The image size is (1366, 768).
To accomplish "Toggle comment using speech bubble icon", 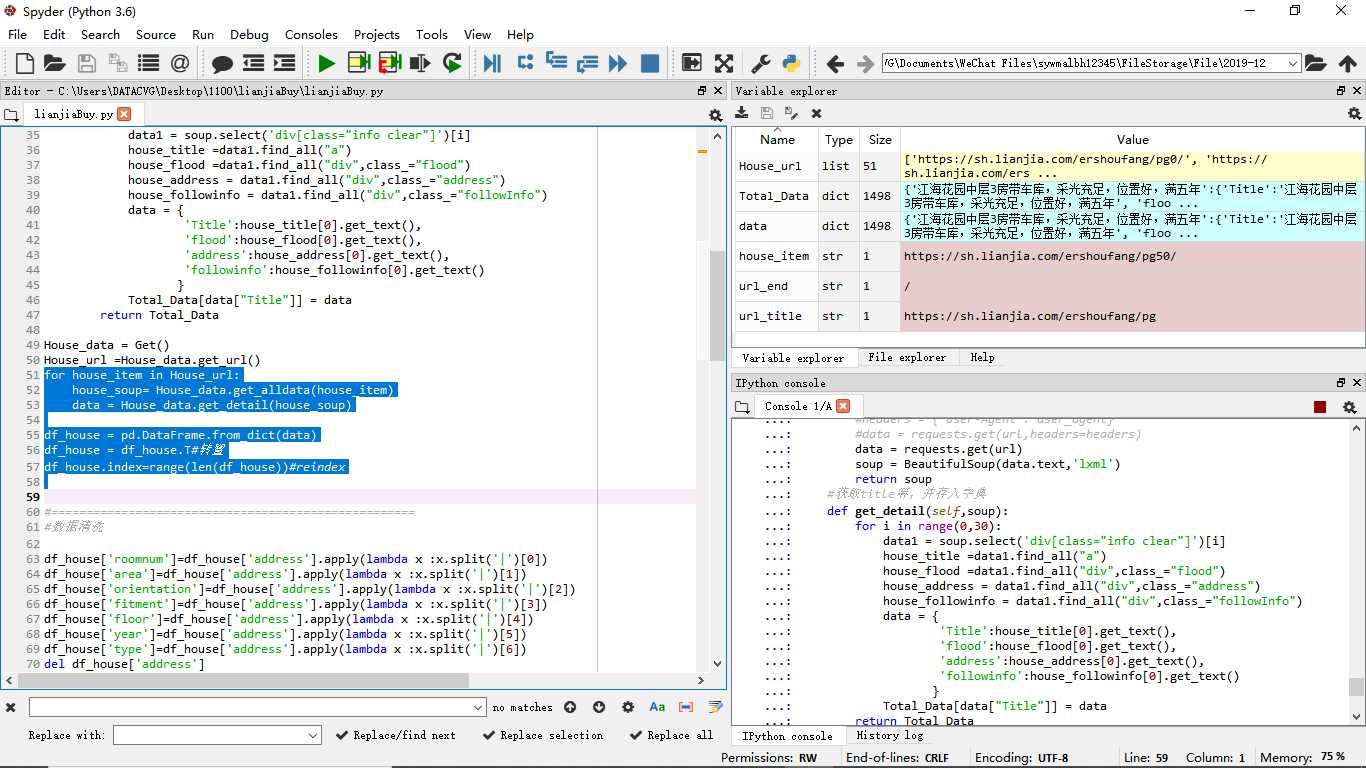I will tap(222, 64).
